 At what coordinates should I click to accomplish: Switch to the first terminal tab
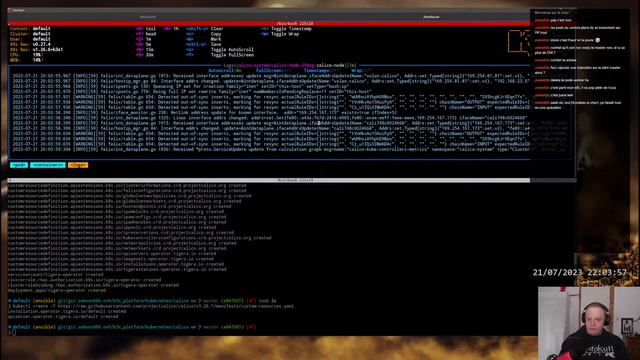click(x=147, y=17)
